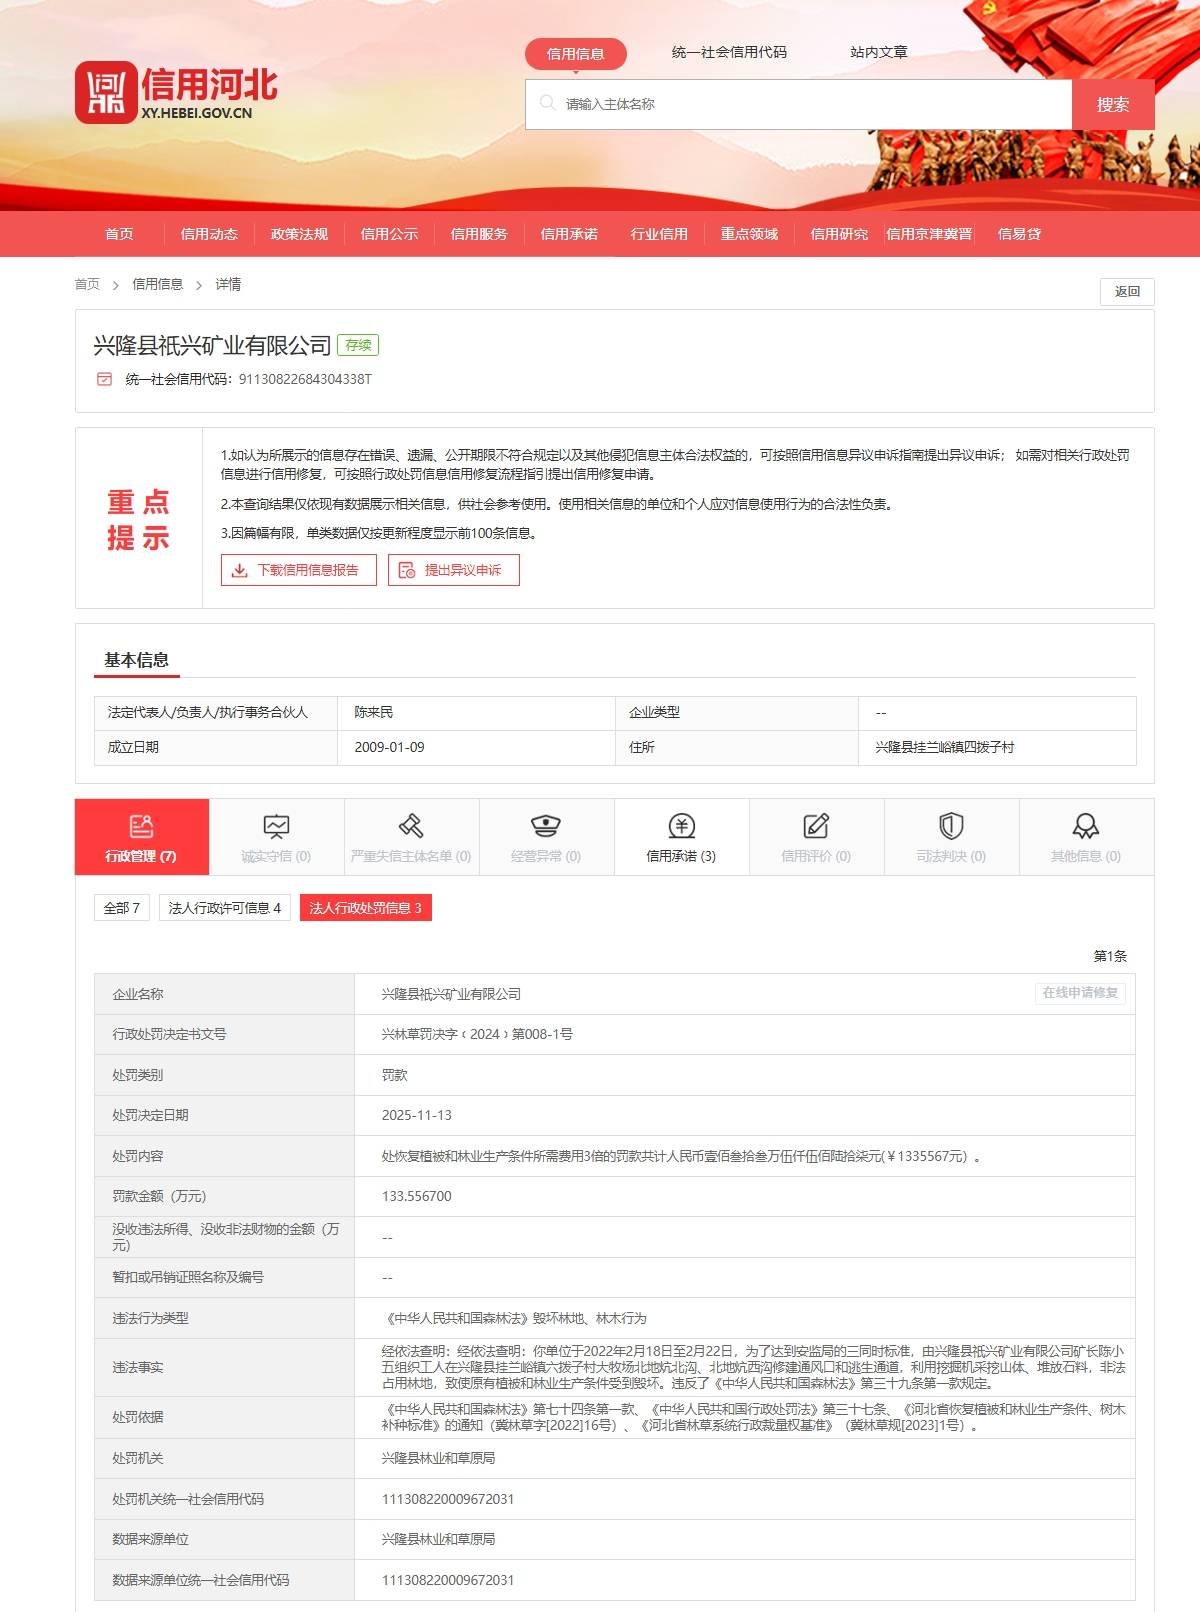Click the credit code 91130822684304338T
The image size is (1200, 1612).
[305, 379]
